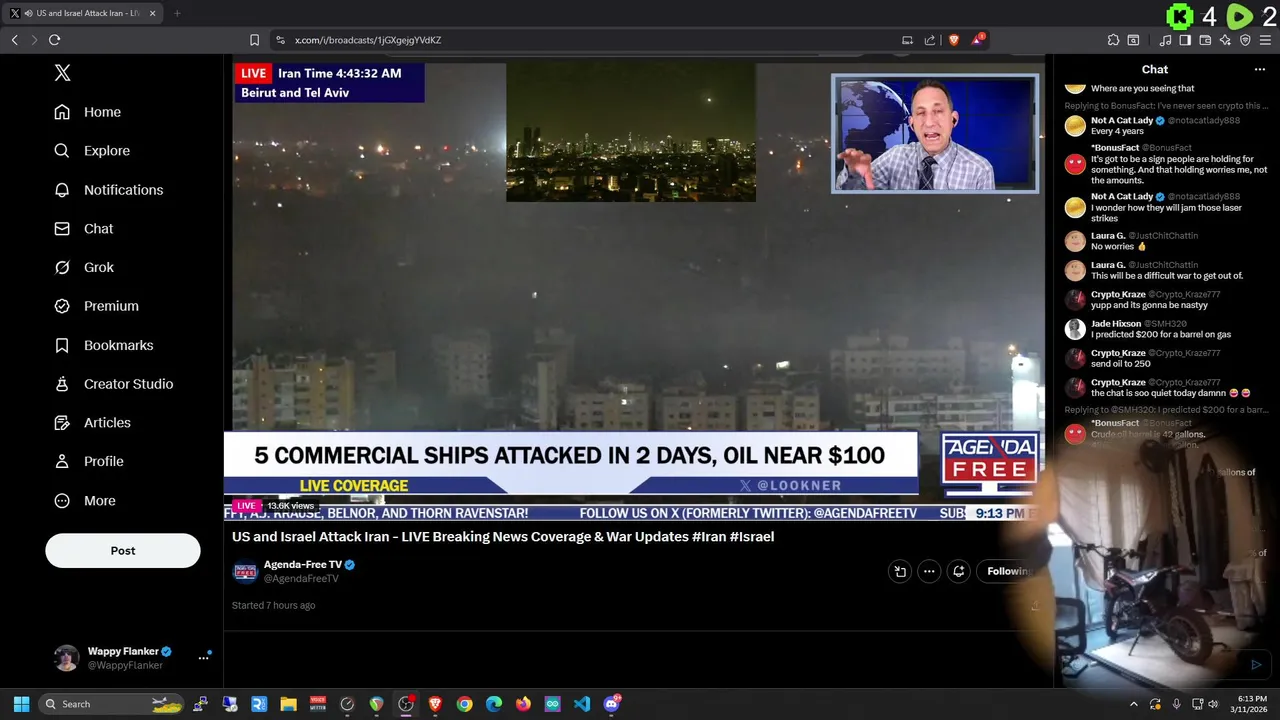
Task: Open Articles in the sidebar
Action: (x=92, y=423)
